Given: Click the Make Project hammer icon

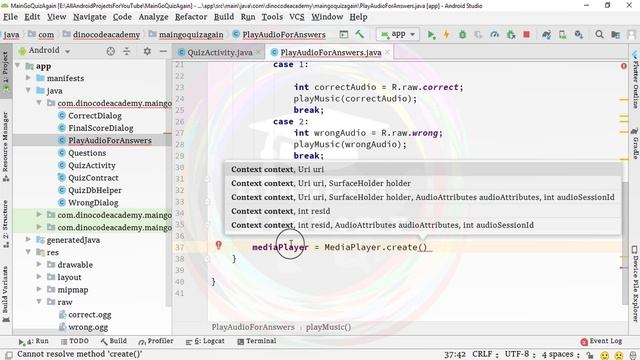Looking at the screenshot, I should (360, 34).
